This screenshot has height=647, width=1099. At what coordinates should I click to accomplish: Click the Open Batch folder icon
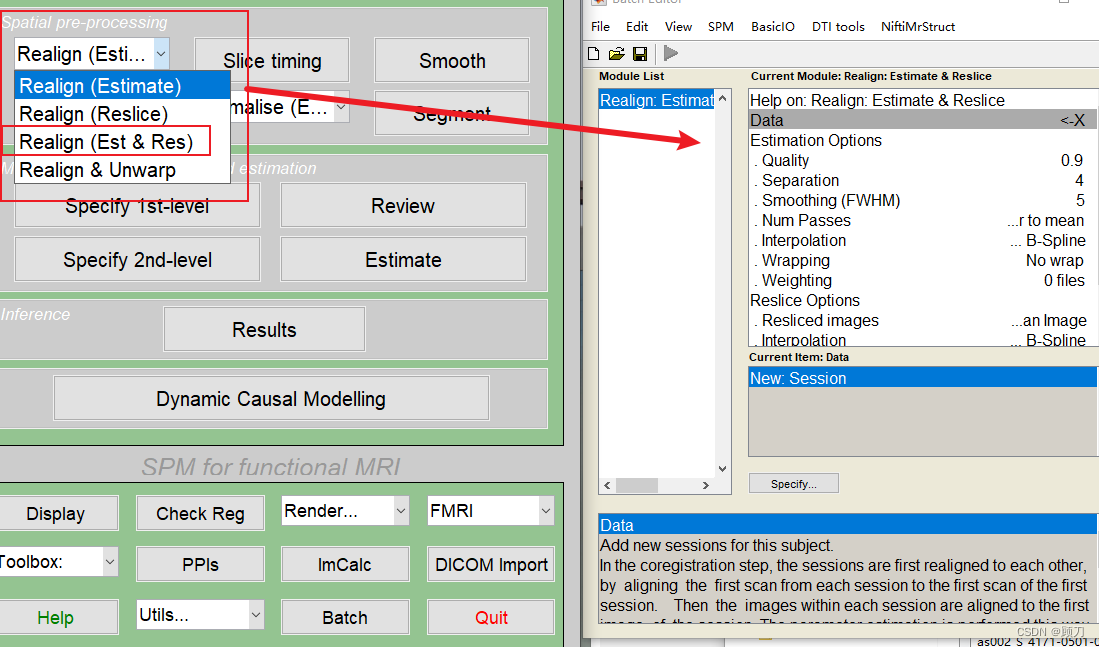click(x=616, y=53)
